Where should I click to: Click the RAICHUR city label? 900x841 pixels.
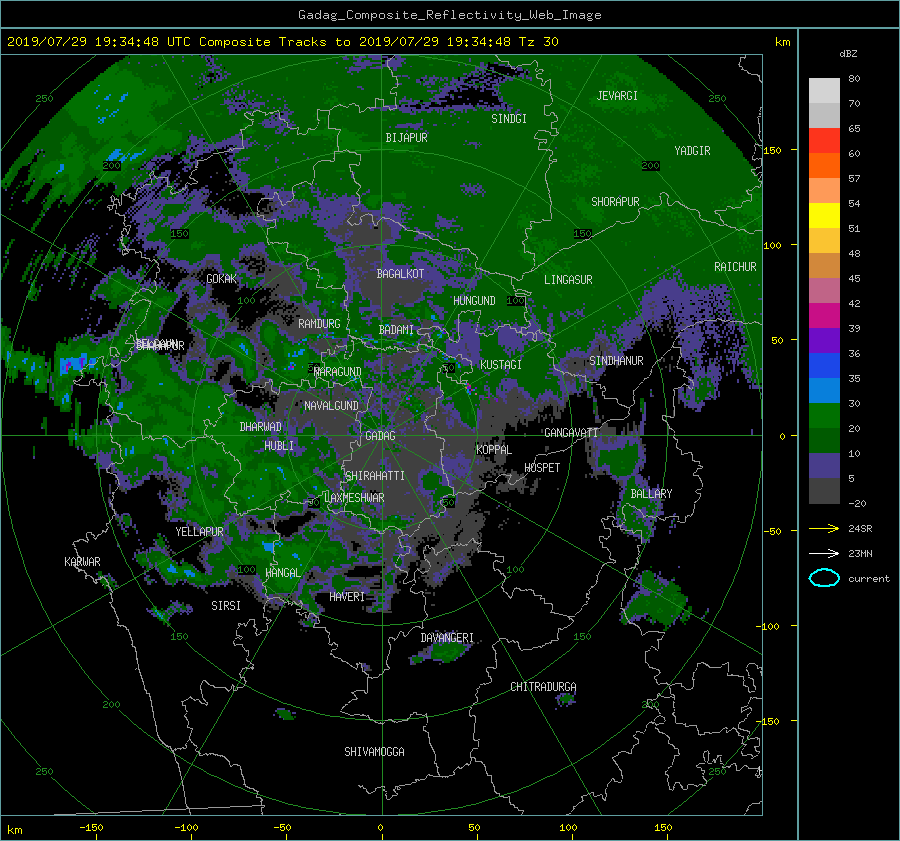point(735,267)
